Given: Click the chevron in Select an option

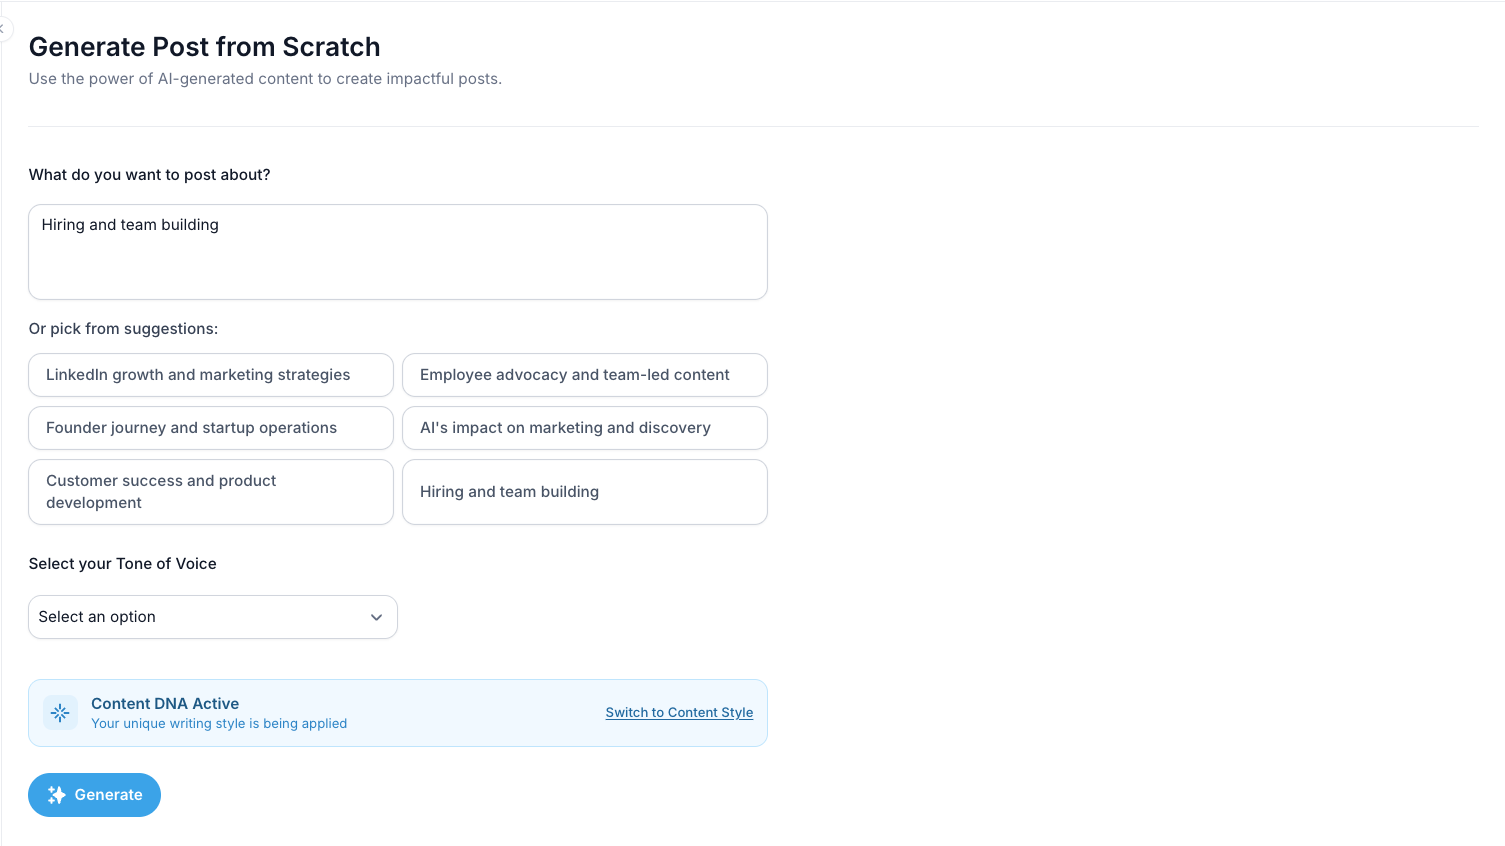Looking at the screenshot, I should [376, 617].
